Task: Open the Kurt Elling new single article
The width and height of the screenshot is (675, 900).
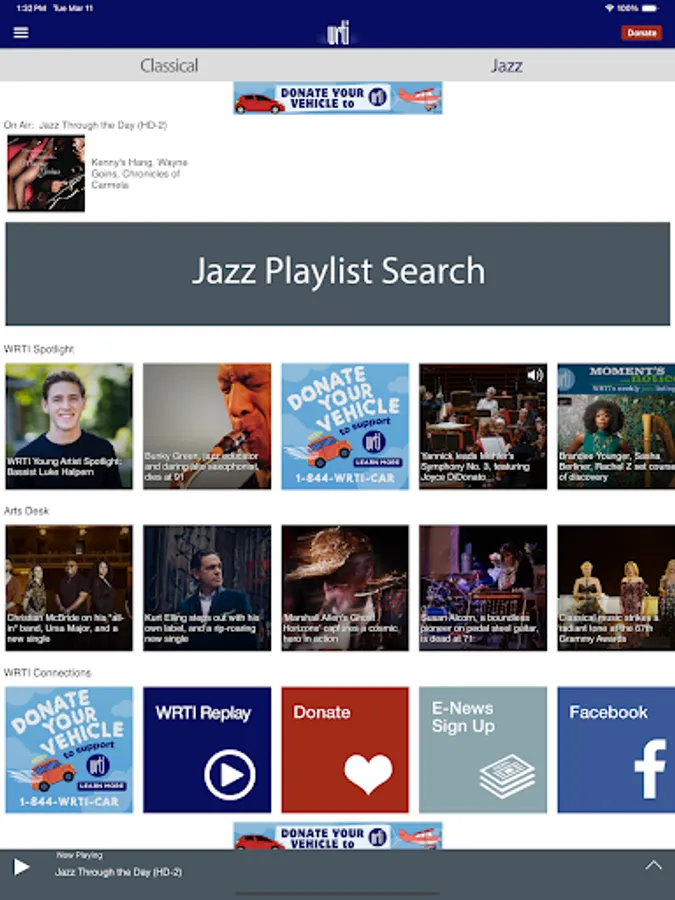Action: [x=207, y=588]
